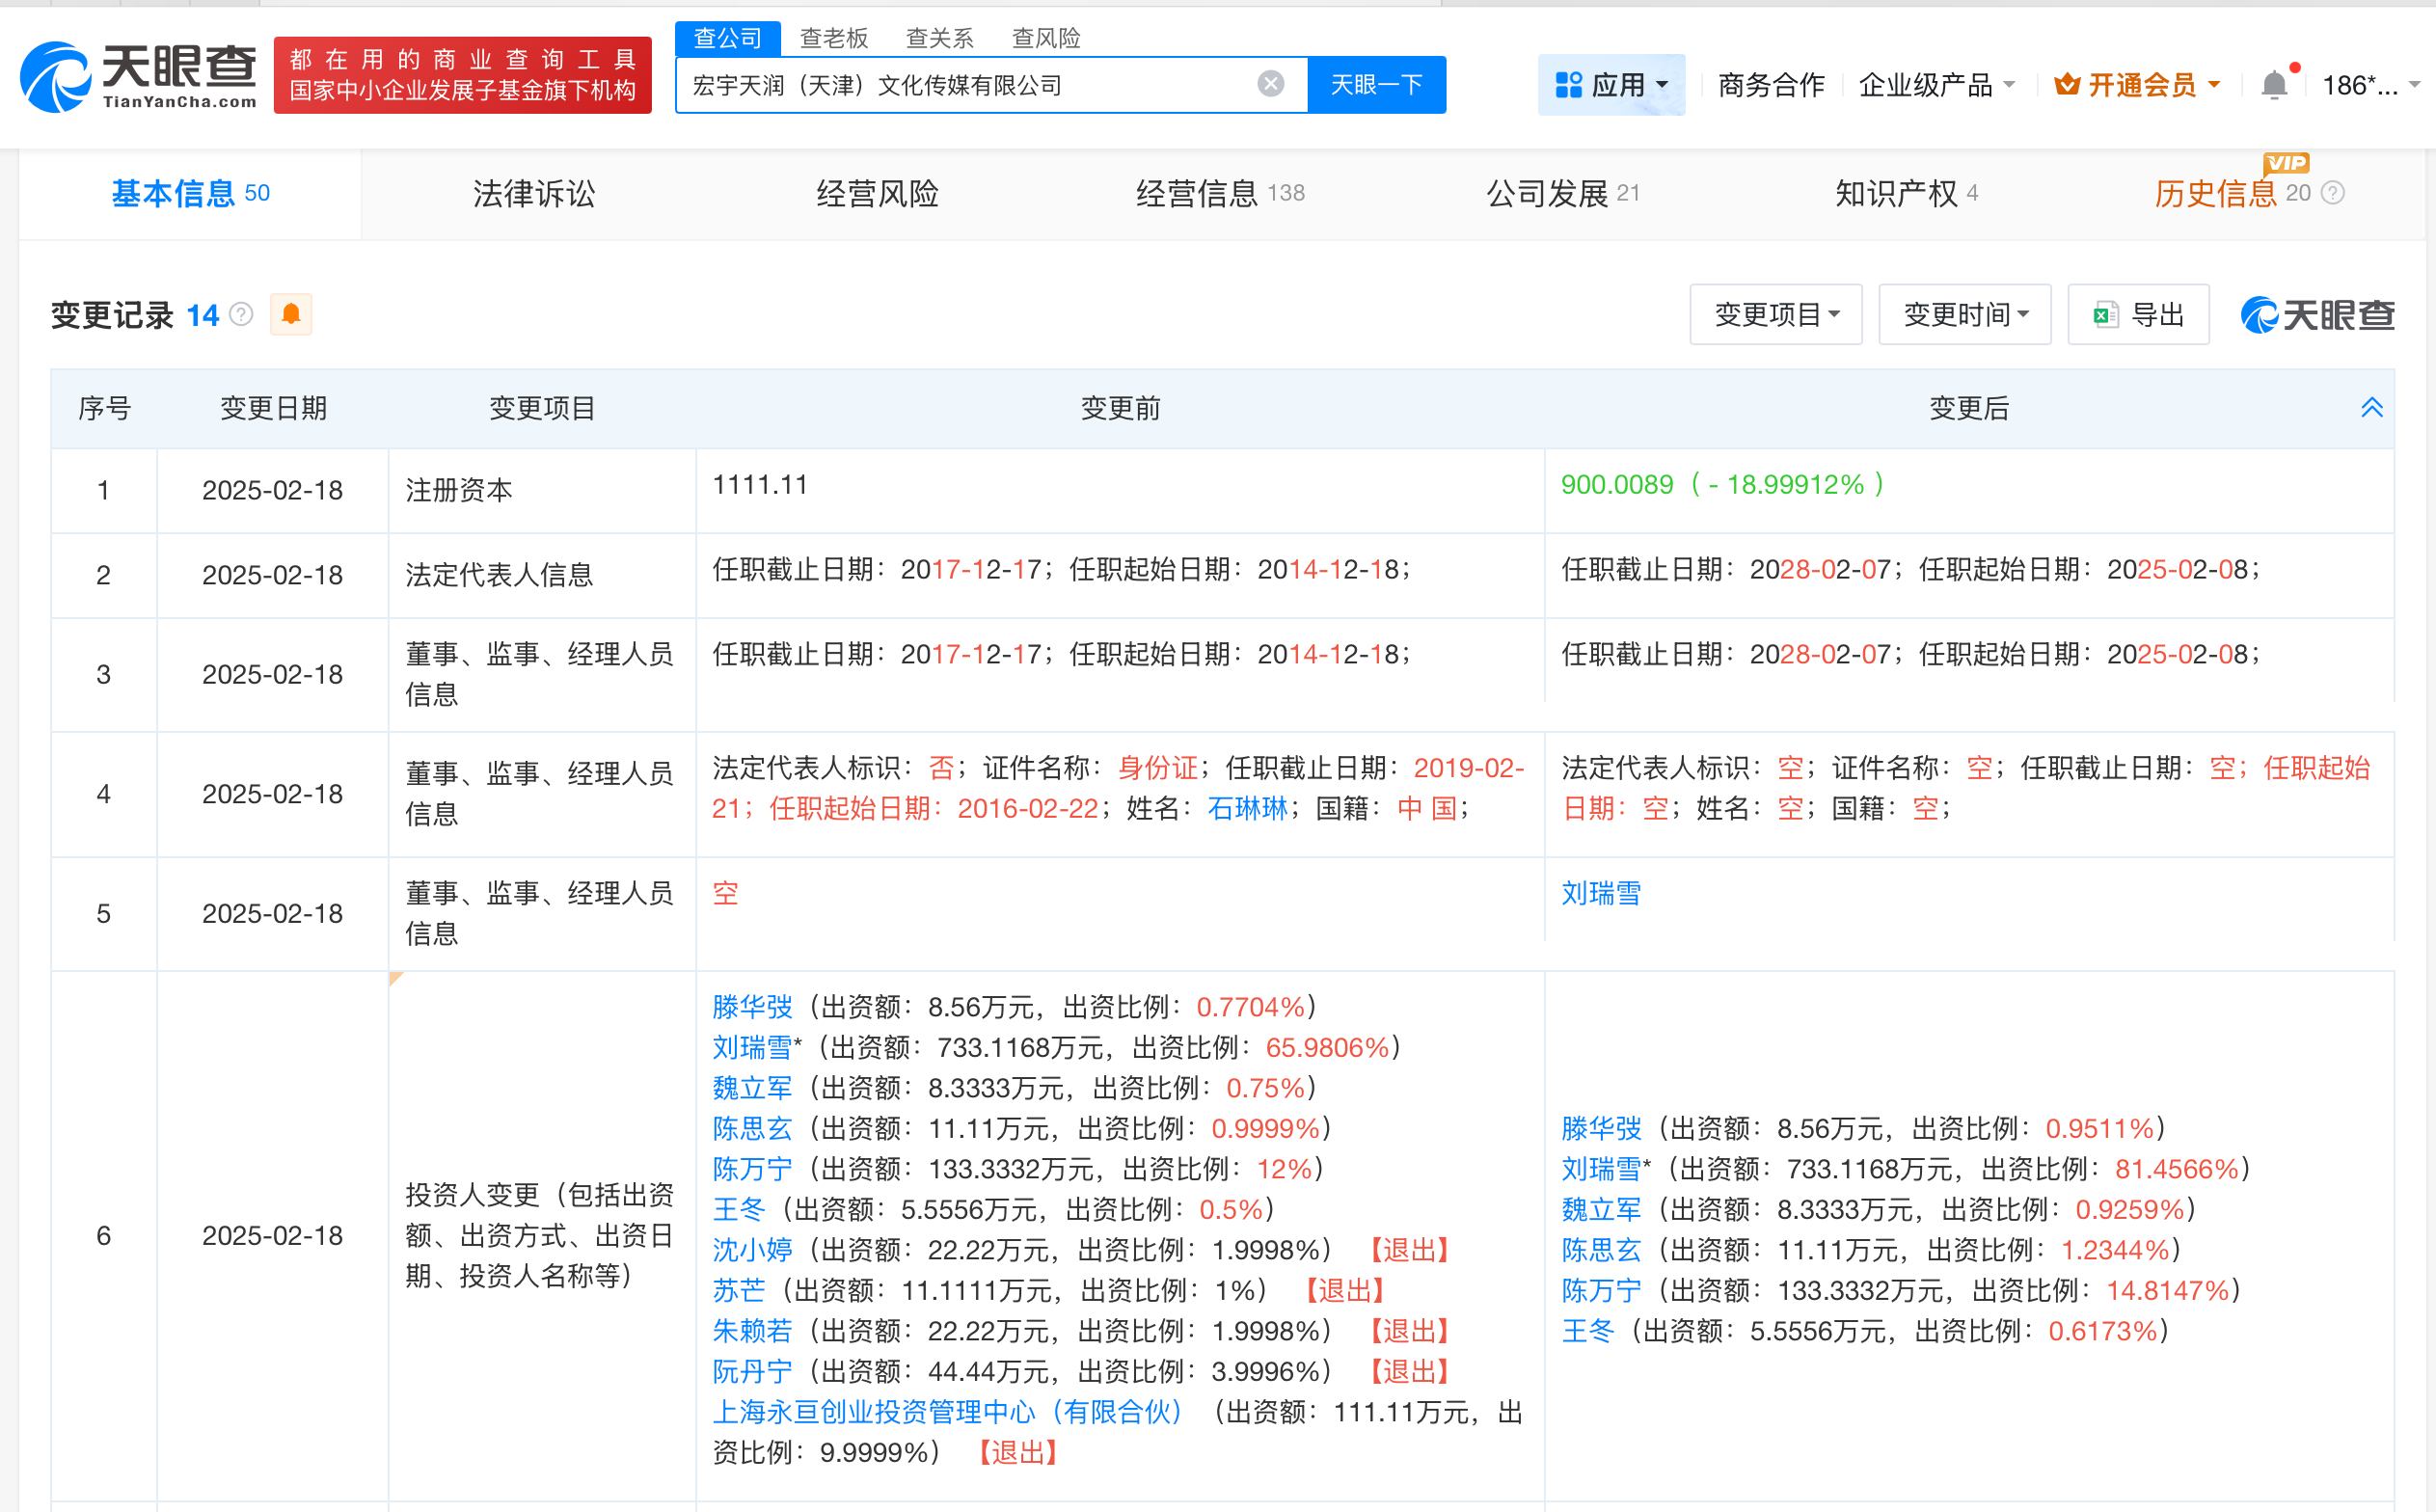
Task: Switch to the 查老板 tab
Action: tap(833, 38)
